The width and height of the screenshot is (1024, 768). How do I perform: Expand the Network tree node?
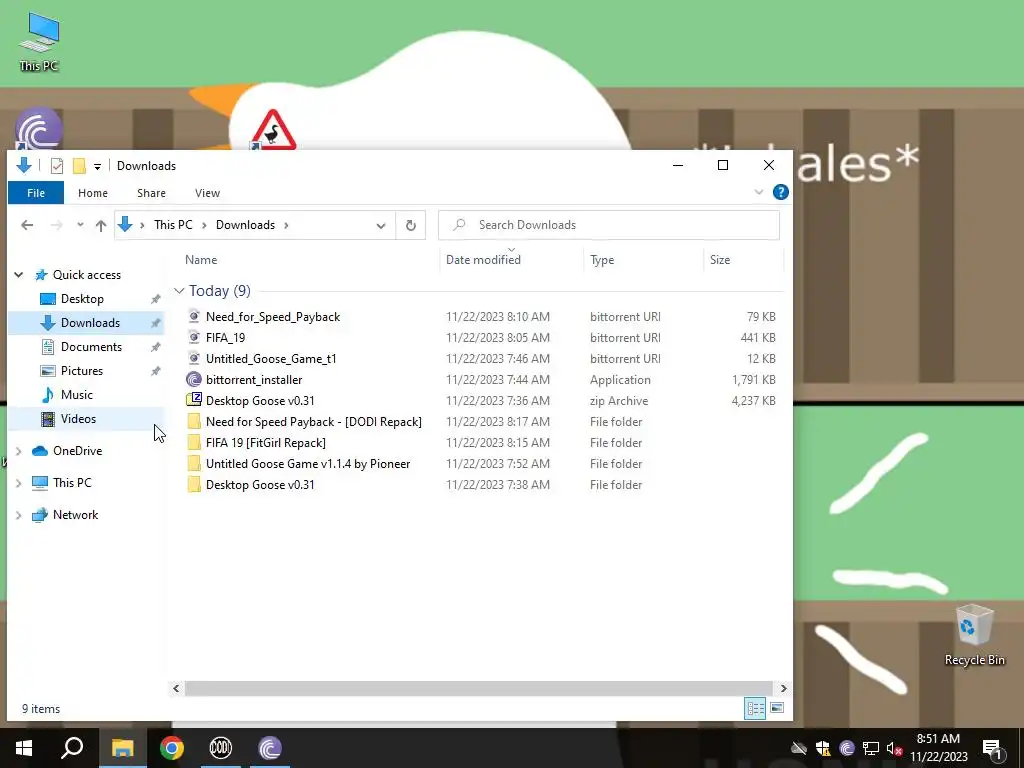(x=19, y=515)
